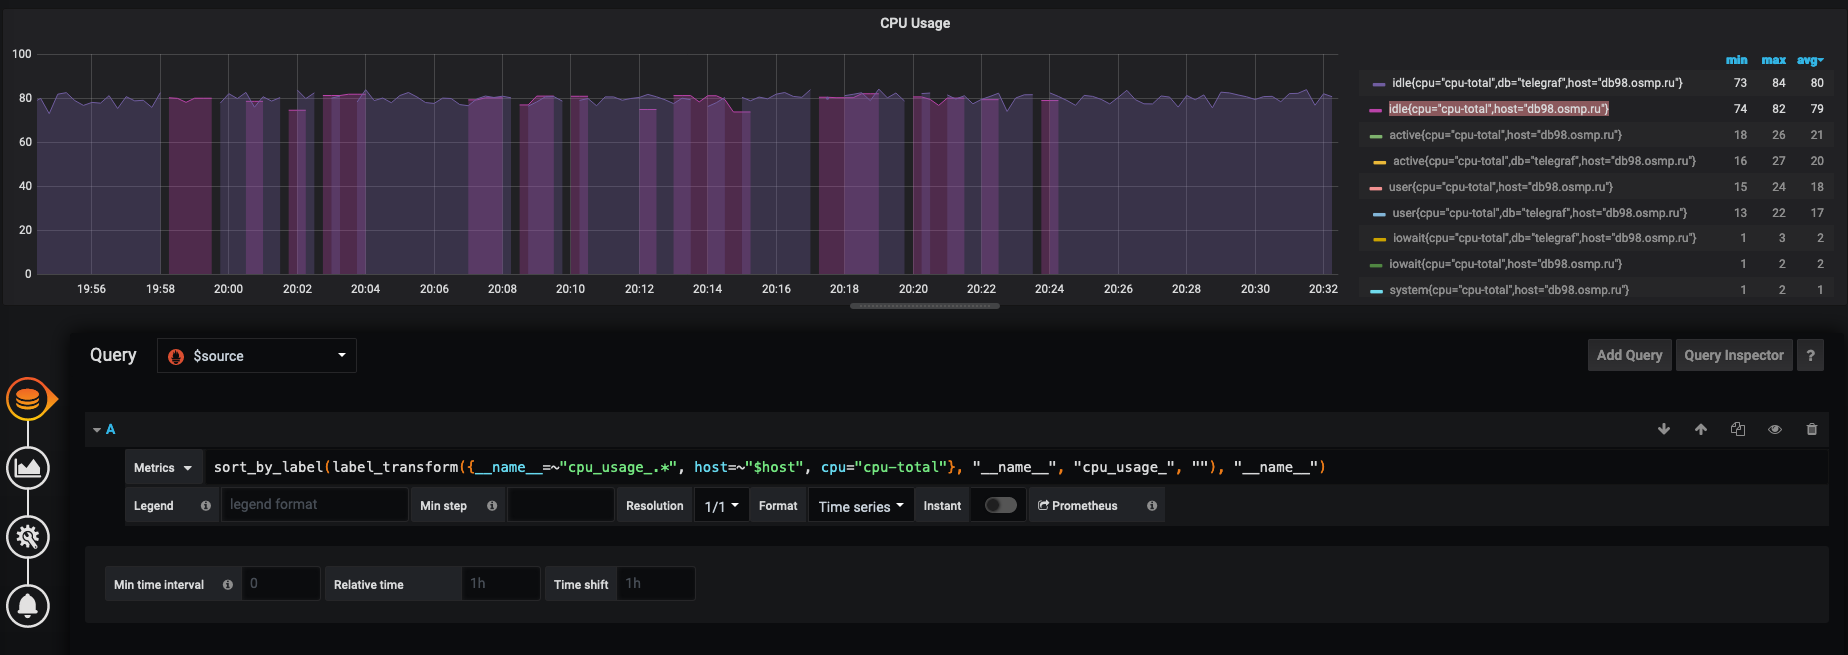This screenshot has width=1848, height=655.
Task: Click color swatch of user db98 series without db
Action: (x=1375, y=188)
